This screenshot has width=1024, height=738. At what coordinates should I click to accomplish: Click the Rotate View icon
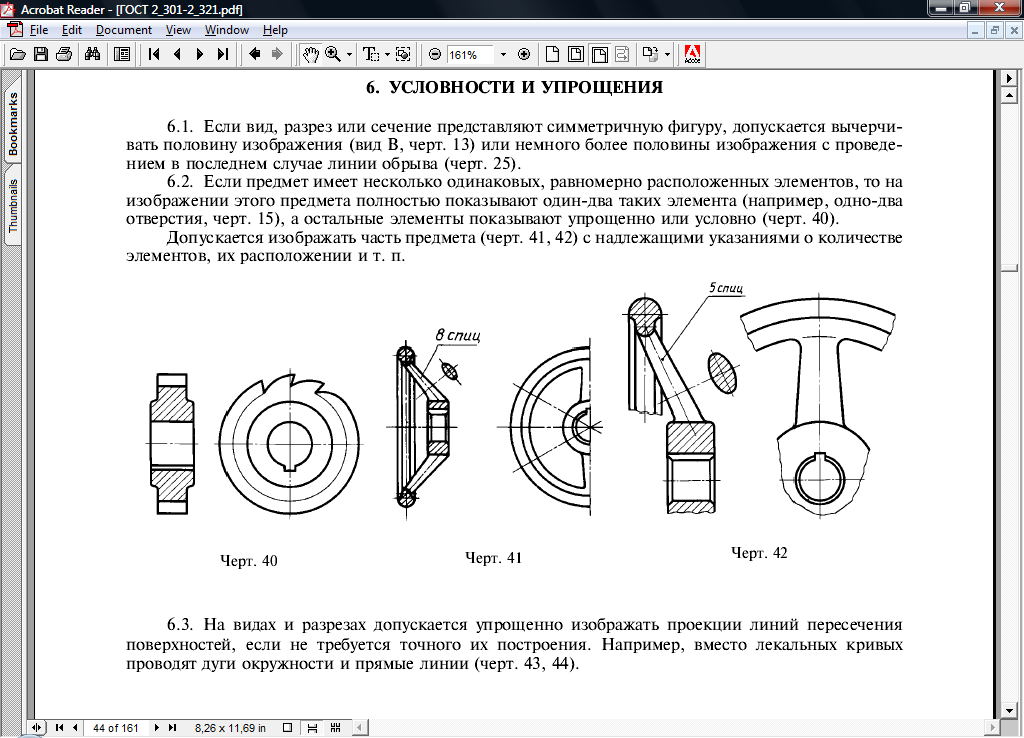(650, 55)
